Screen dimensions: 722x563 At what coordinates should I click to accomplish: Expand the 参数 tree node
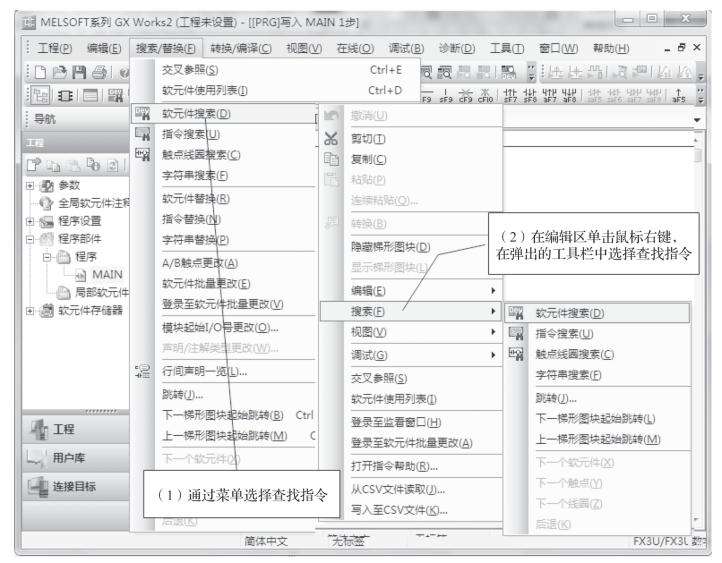click(30, 186)
